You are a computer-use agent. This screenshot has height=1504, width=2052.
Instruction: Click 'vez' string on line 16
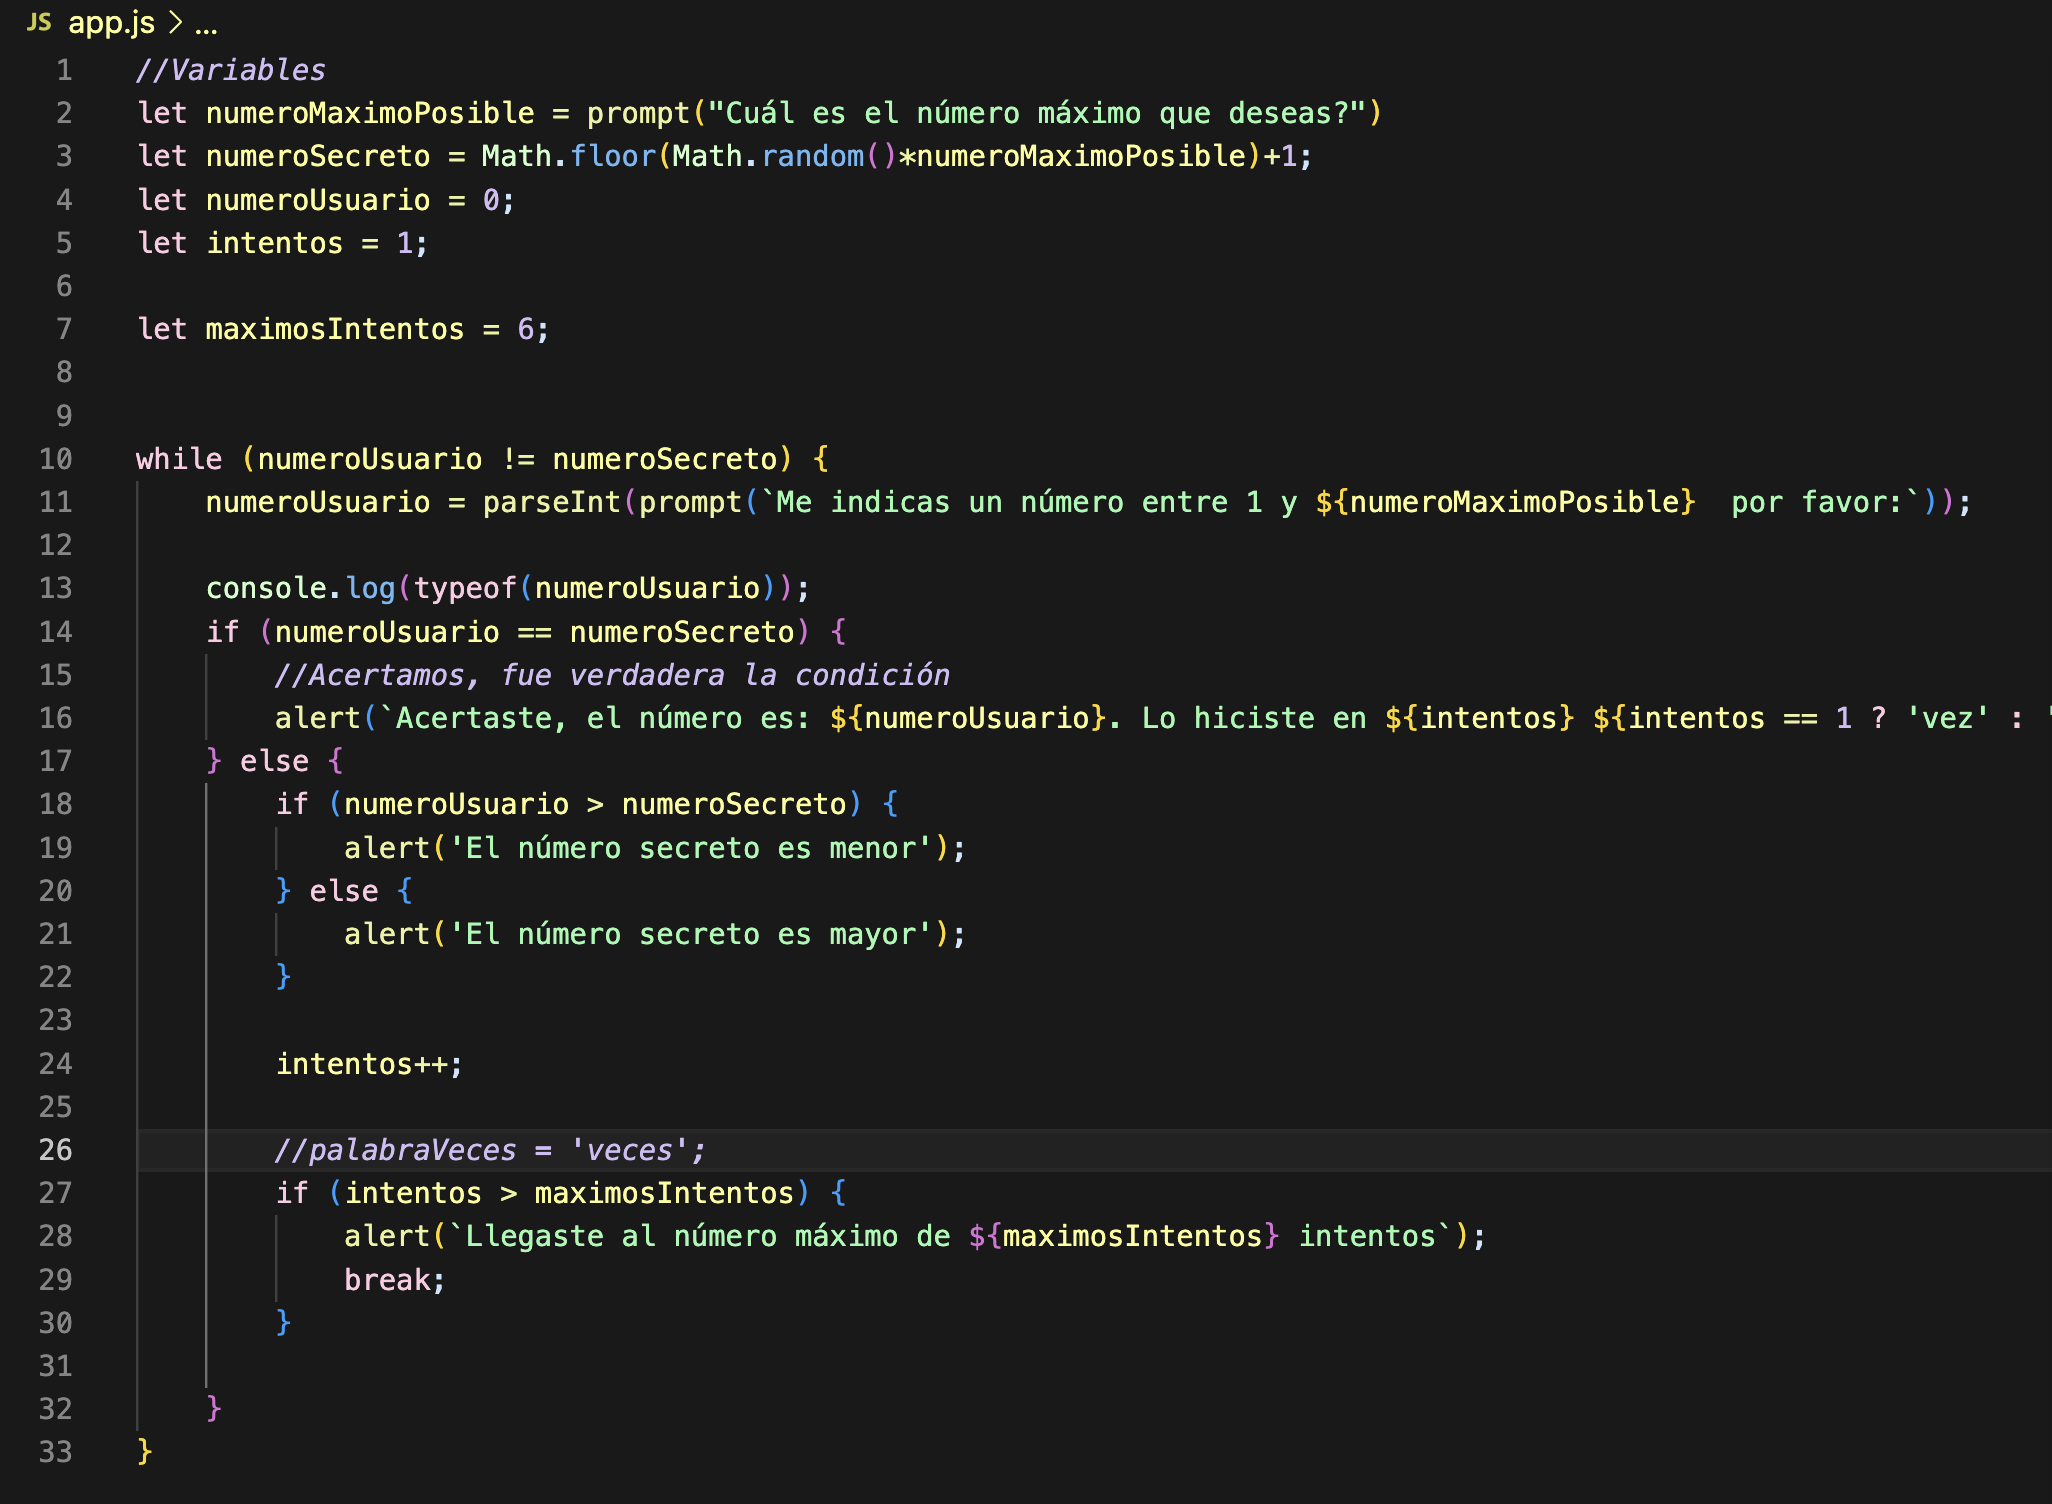[1947, 718]
